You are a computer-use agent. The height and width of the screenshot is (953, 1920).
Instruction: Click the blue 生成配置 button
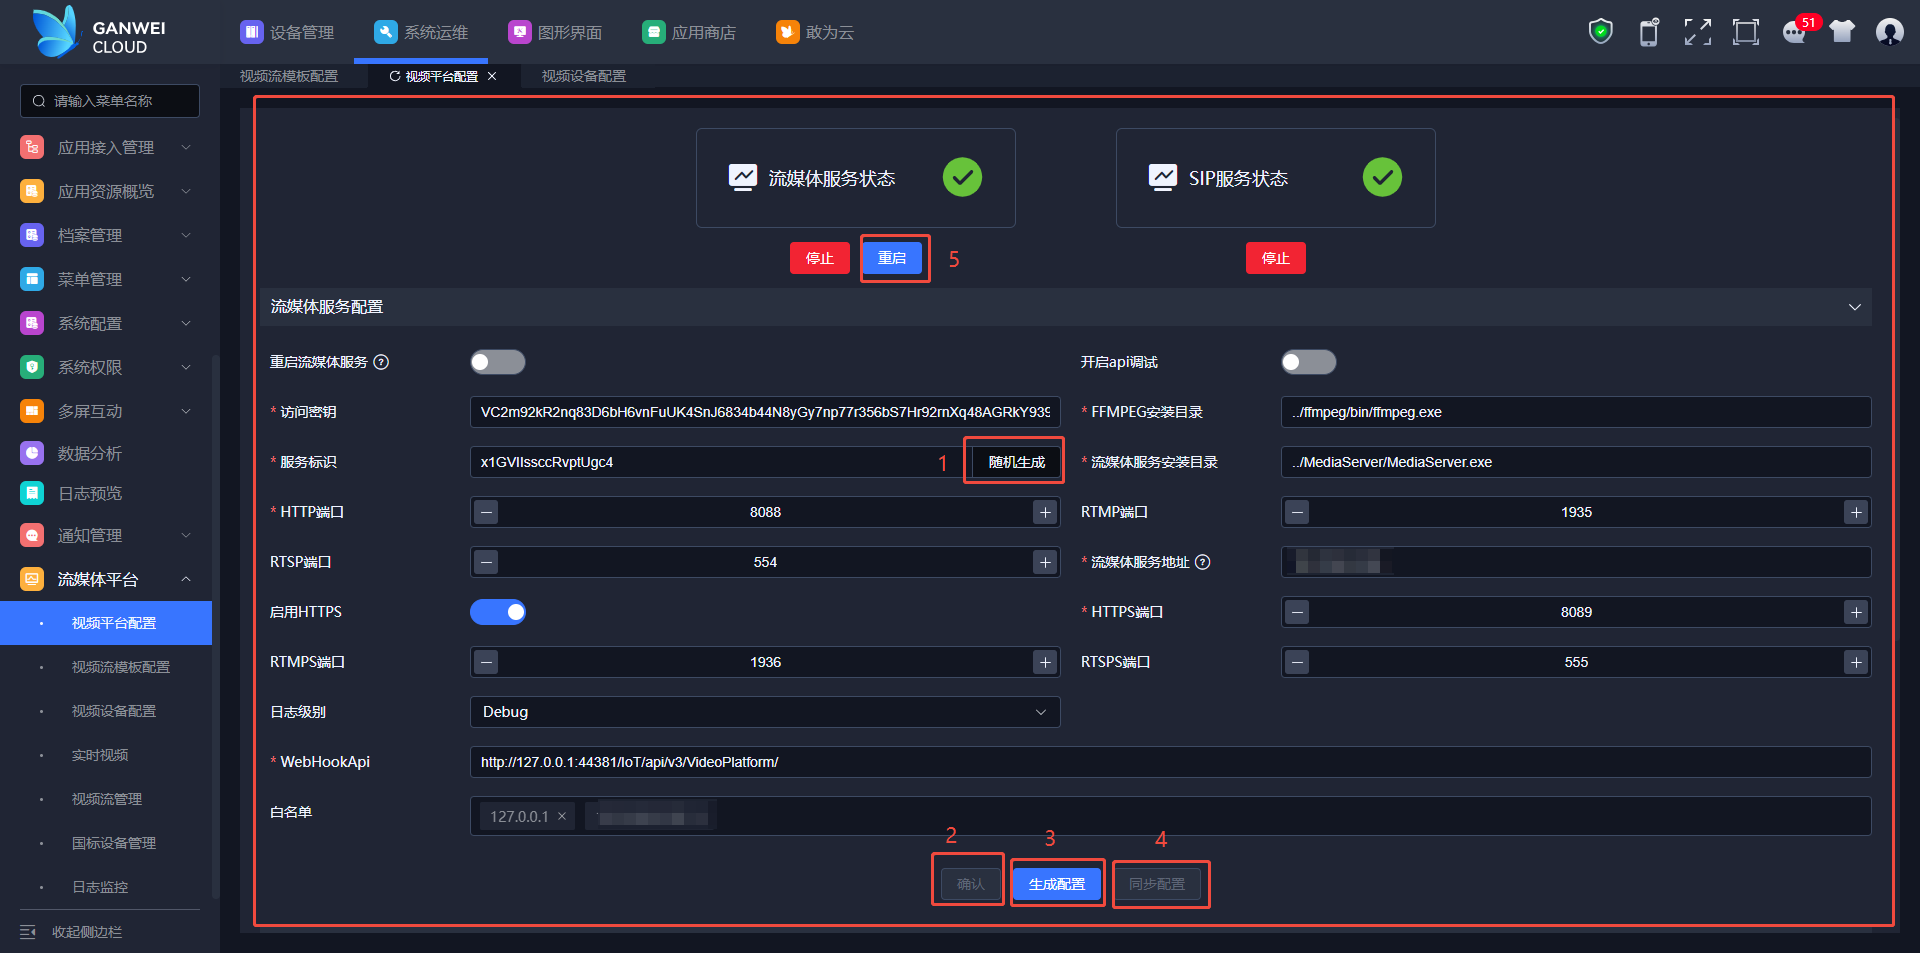1056,884
